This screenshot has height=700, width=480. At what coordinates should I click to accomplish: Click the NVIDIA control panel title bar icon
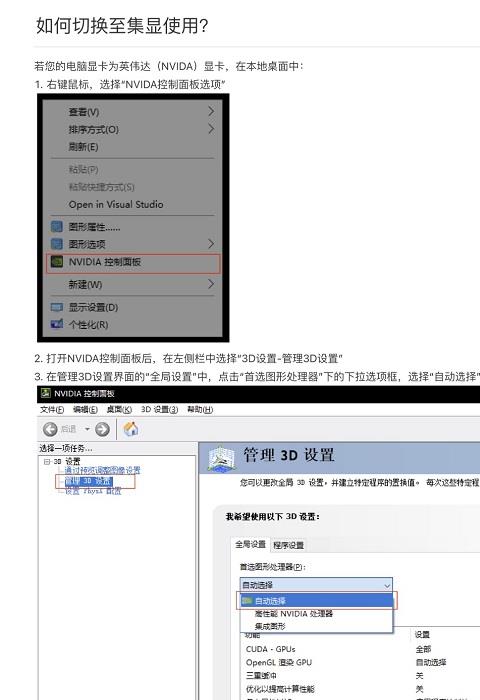pos(46,393)
